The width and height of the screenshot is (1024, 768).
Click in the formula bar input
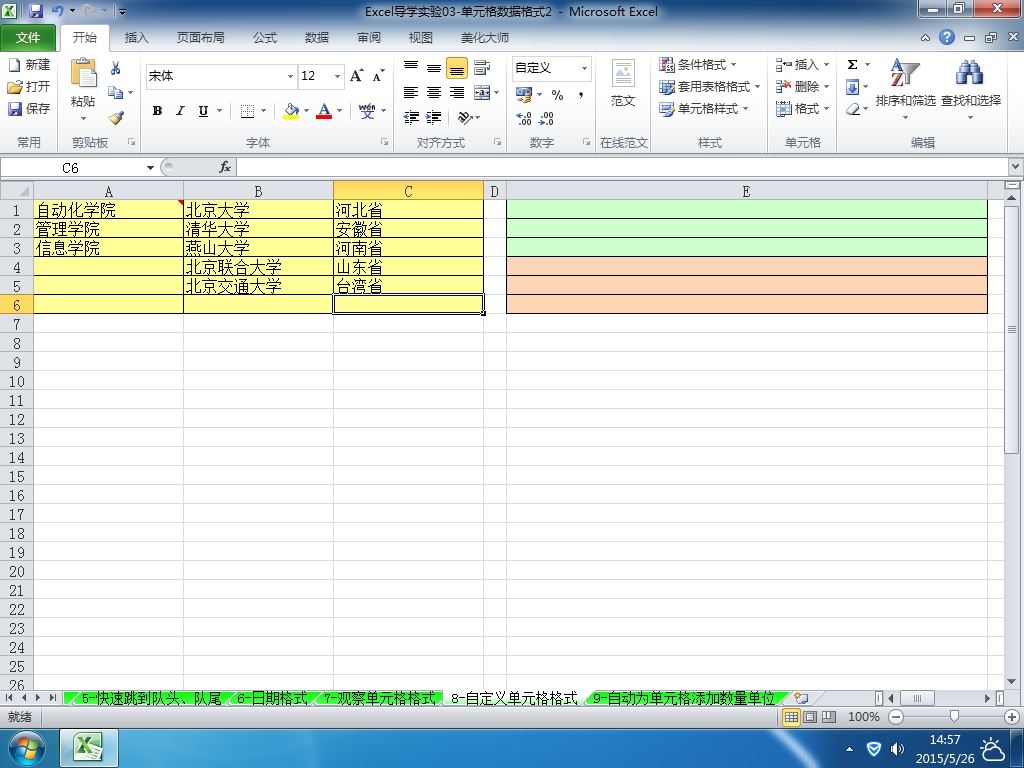tap(622, 168)
